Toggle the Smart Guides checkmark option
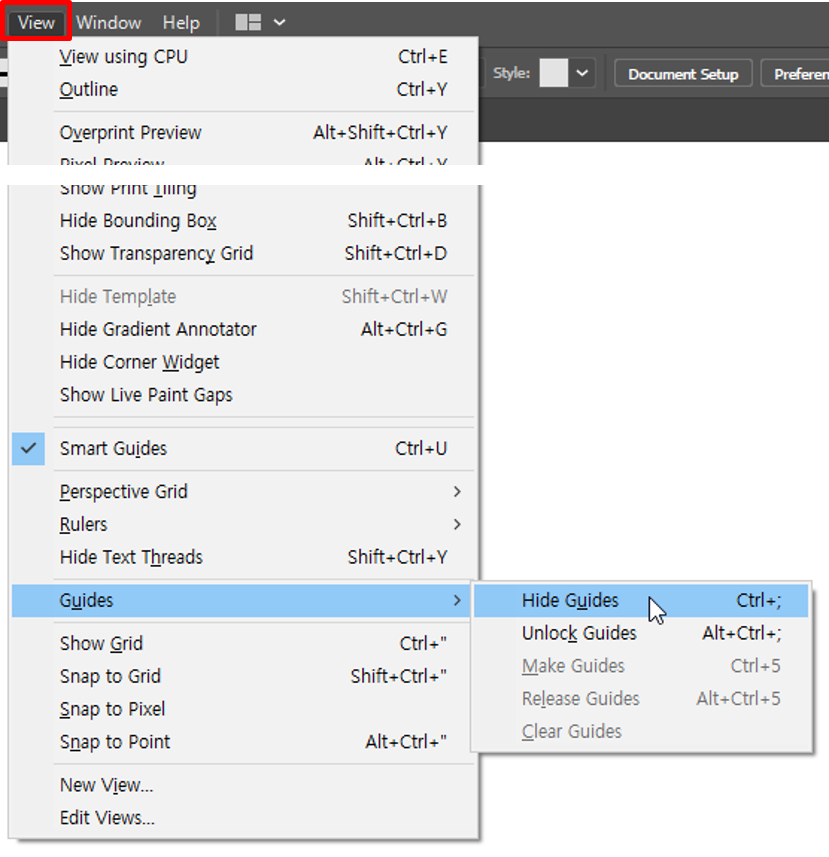 (113, 448)
